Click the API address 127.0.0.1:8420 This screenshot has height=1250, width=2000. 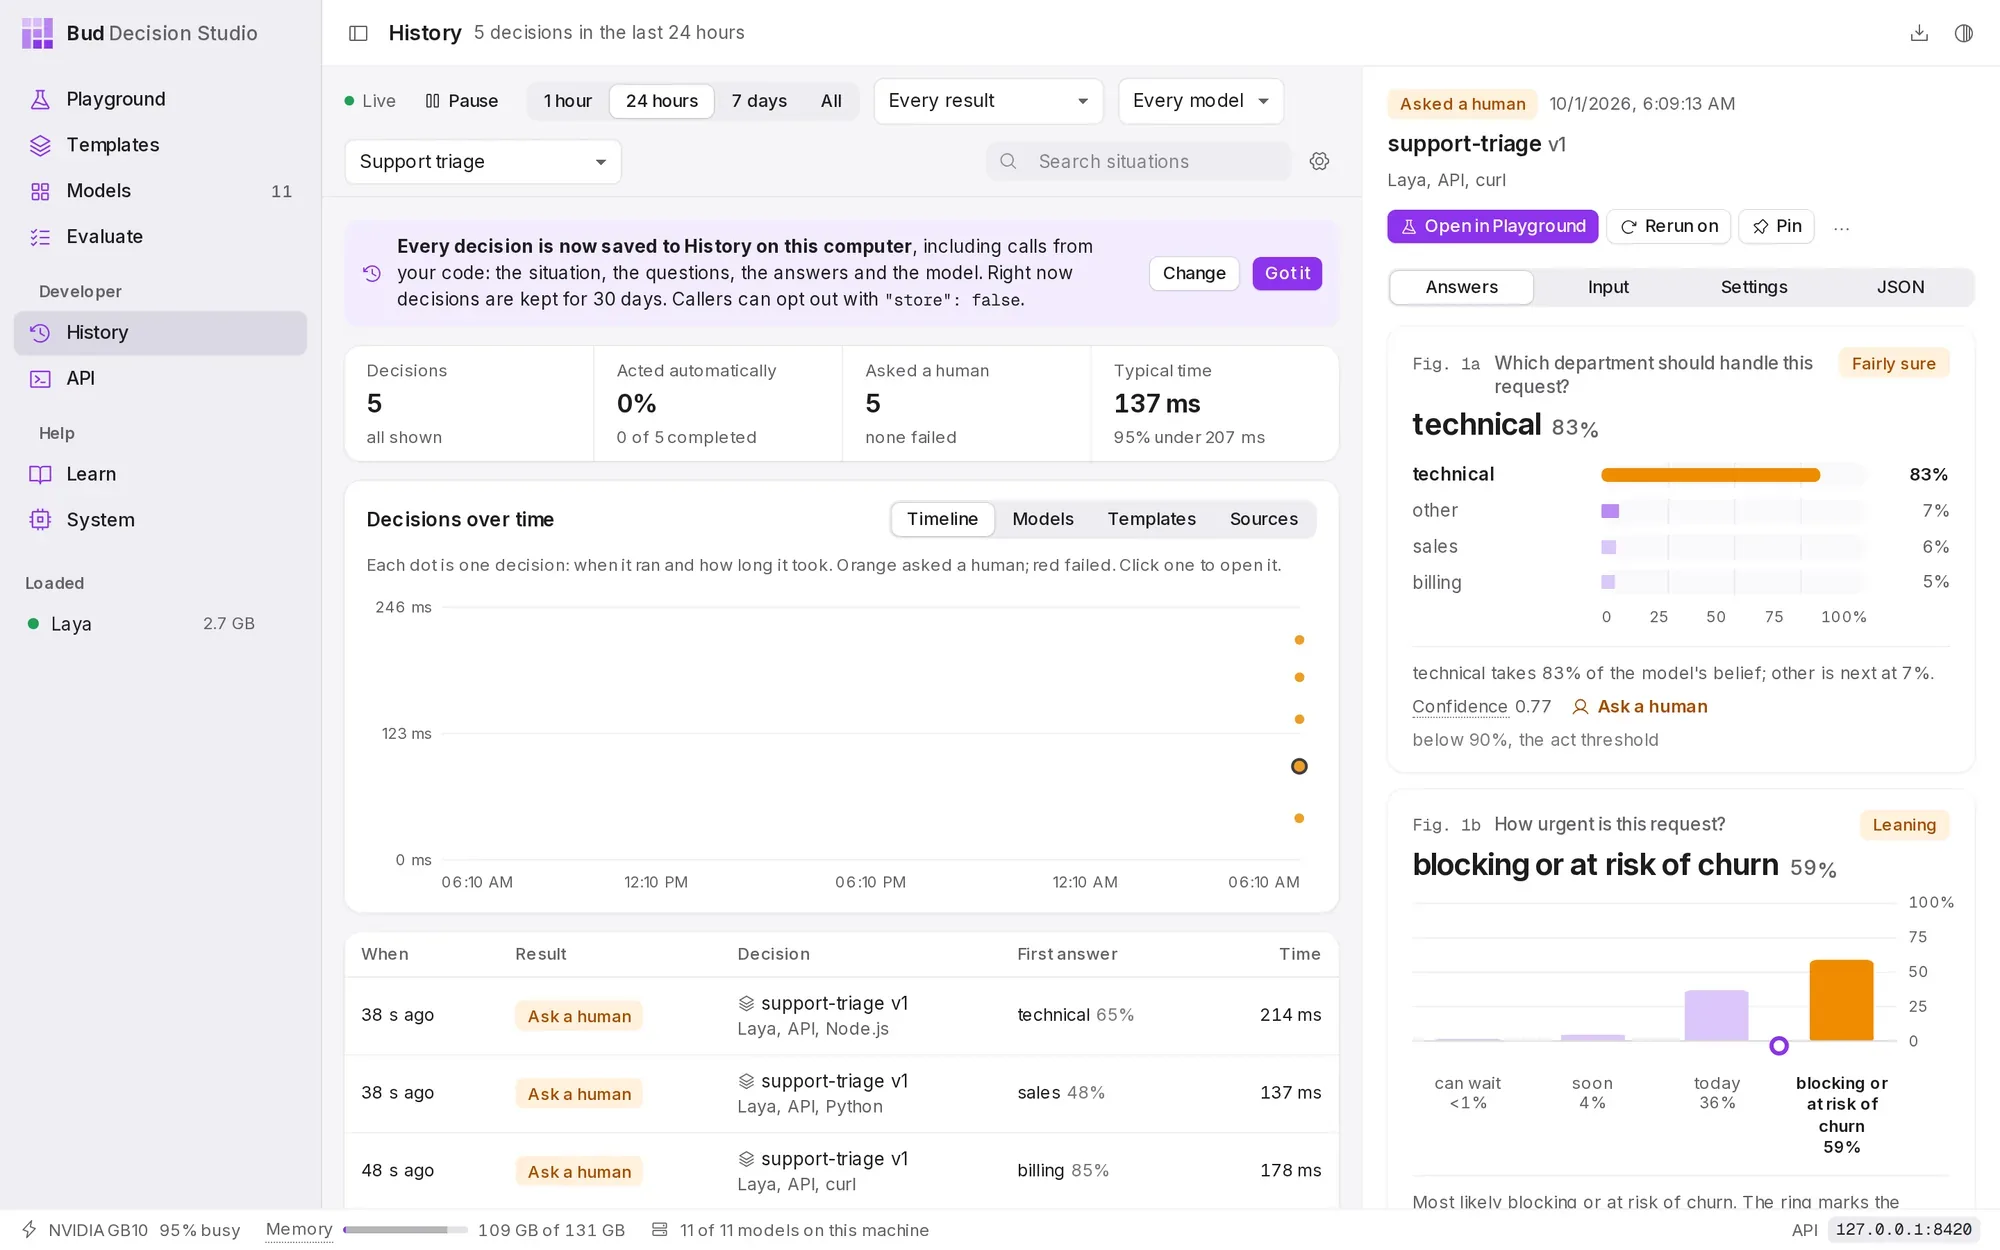pos(1903,1230)
